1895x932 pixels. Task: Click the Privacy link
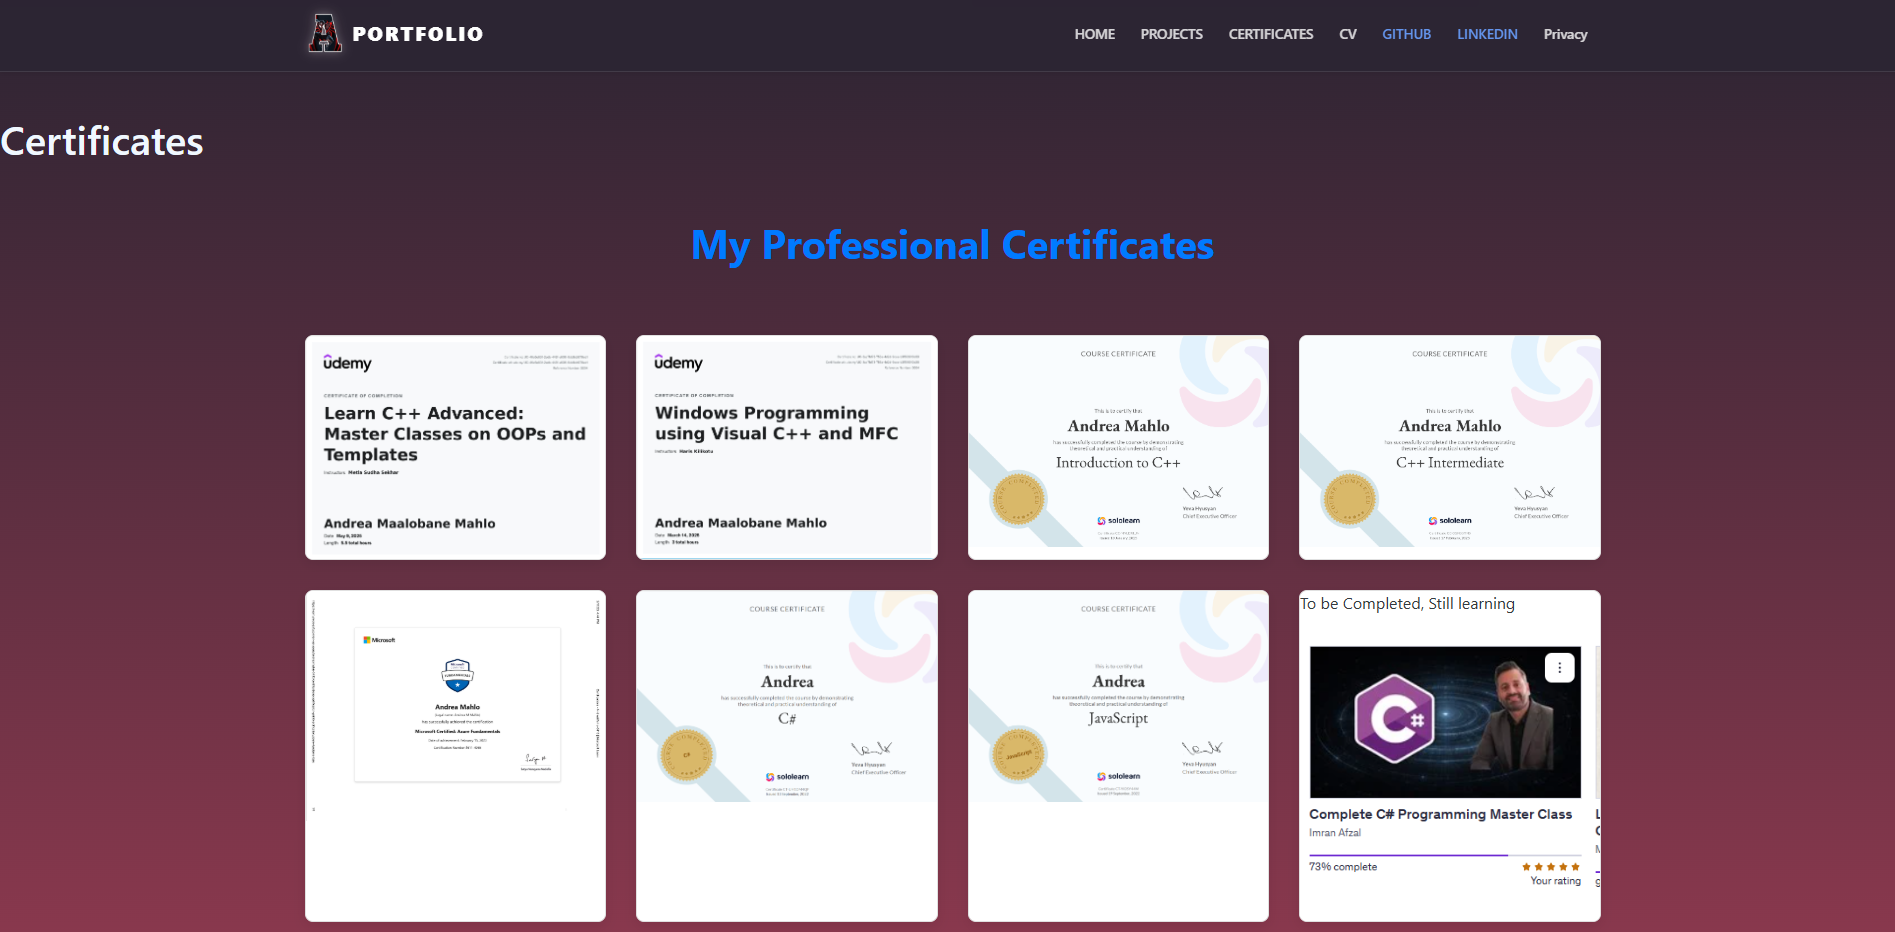tap(1565, 34)
